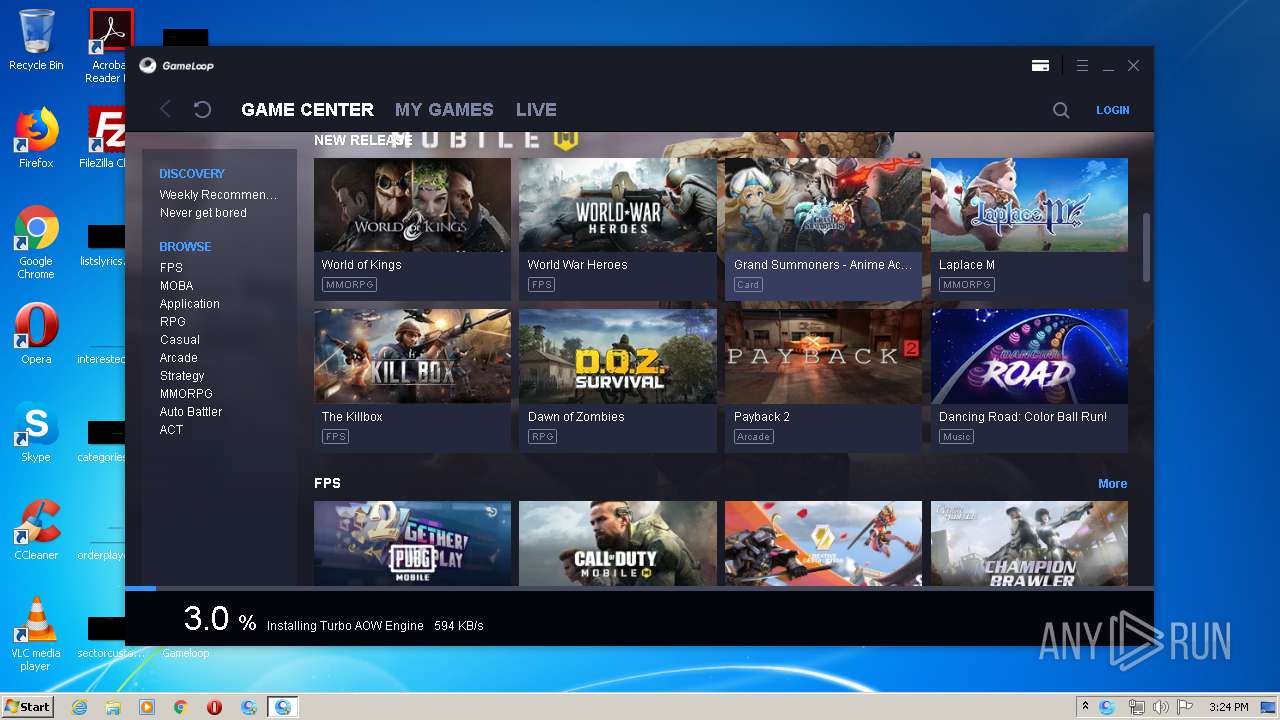Open Opera taskbar icon
1280x720 pixels.
pos(214,707)
